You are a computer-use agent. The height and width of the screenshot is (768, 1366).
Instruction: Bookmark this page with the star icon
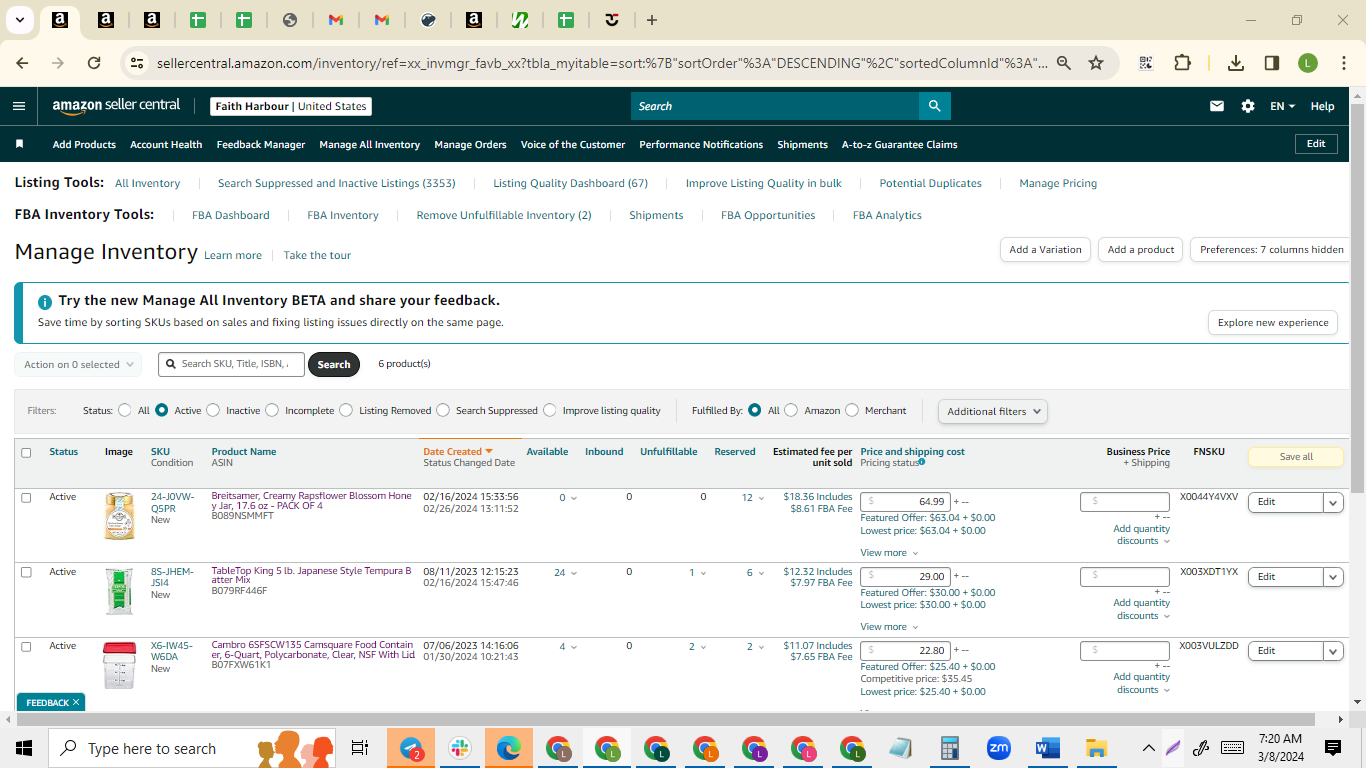(x=1096, y=63)
